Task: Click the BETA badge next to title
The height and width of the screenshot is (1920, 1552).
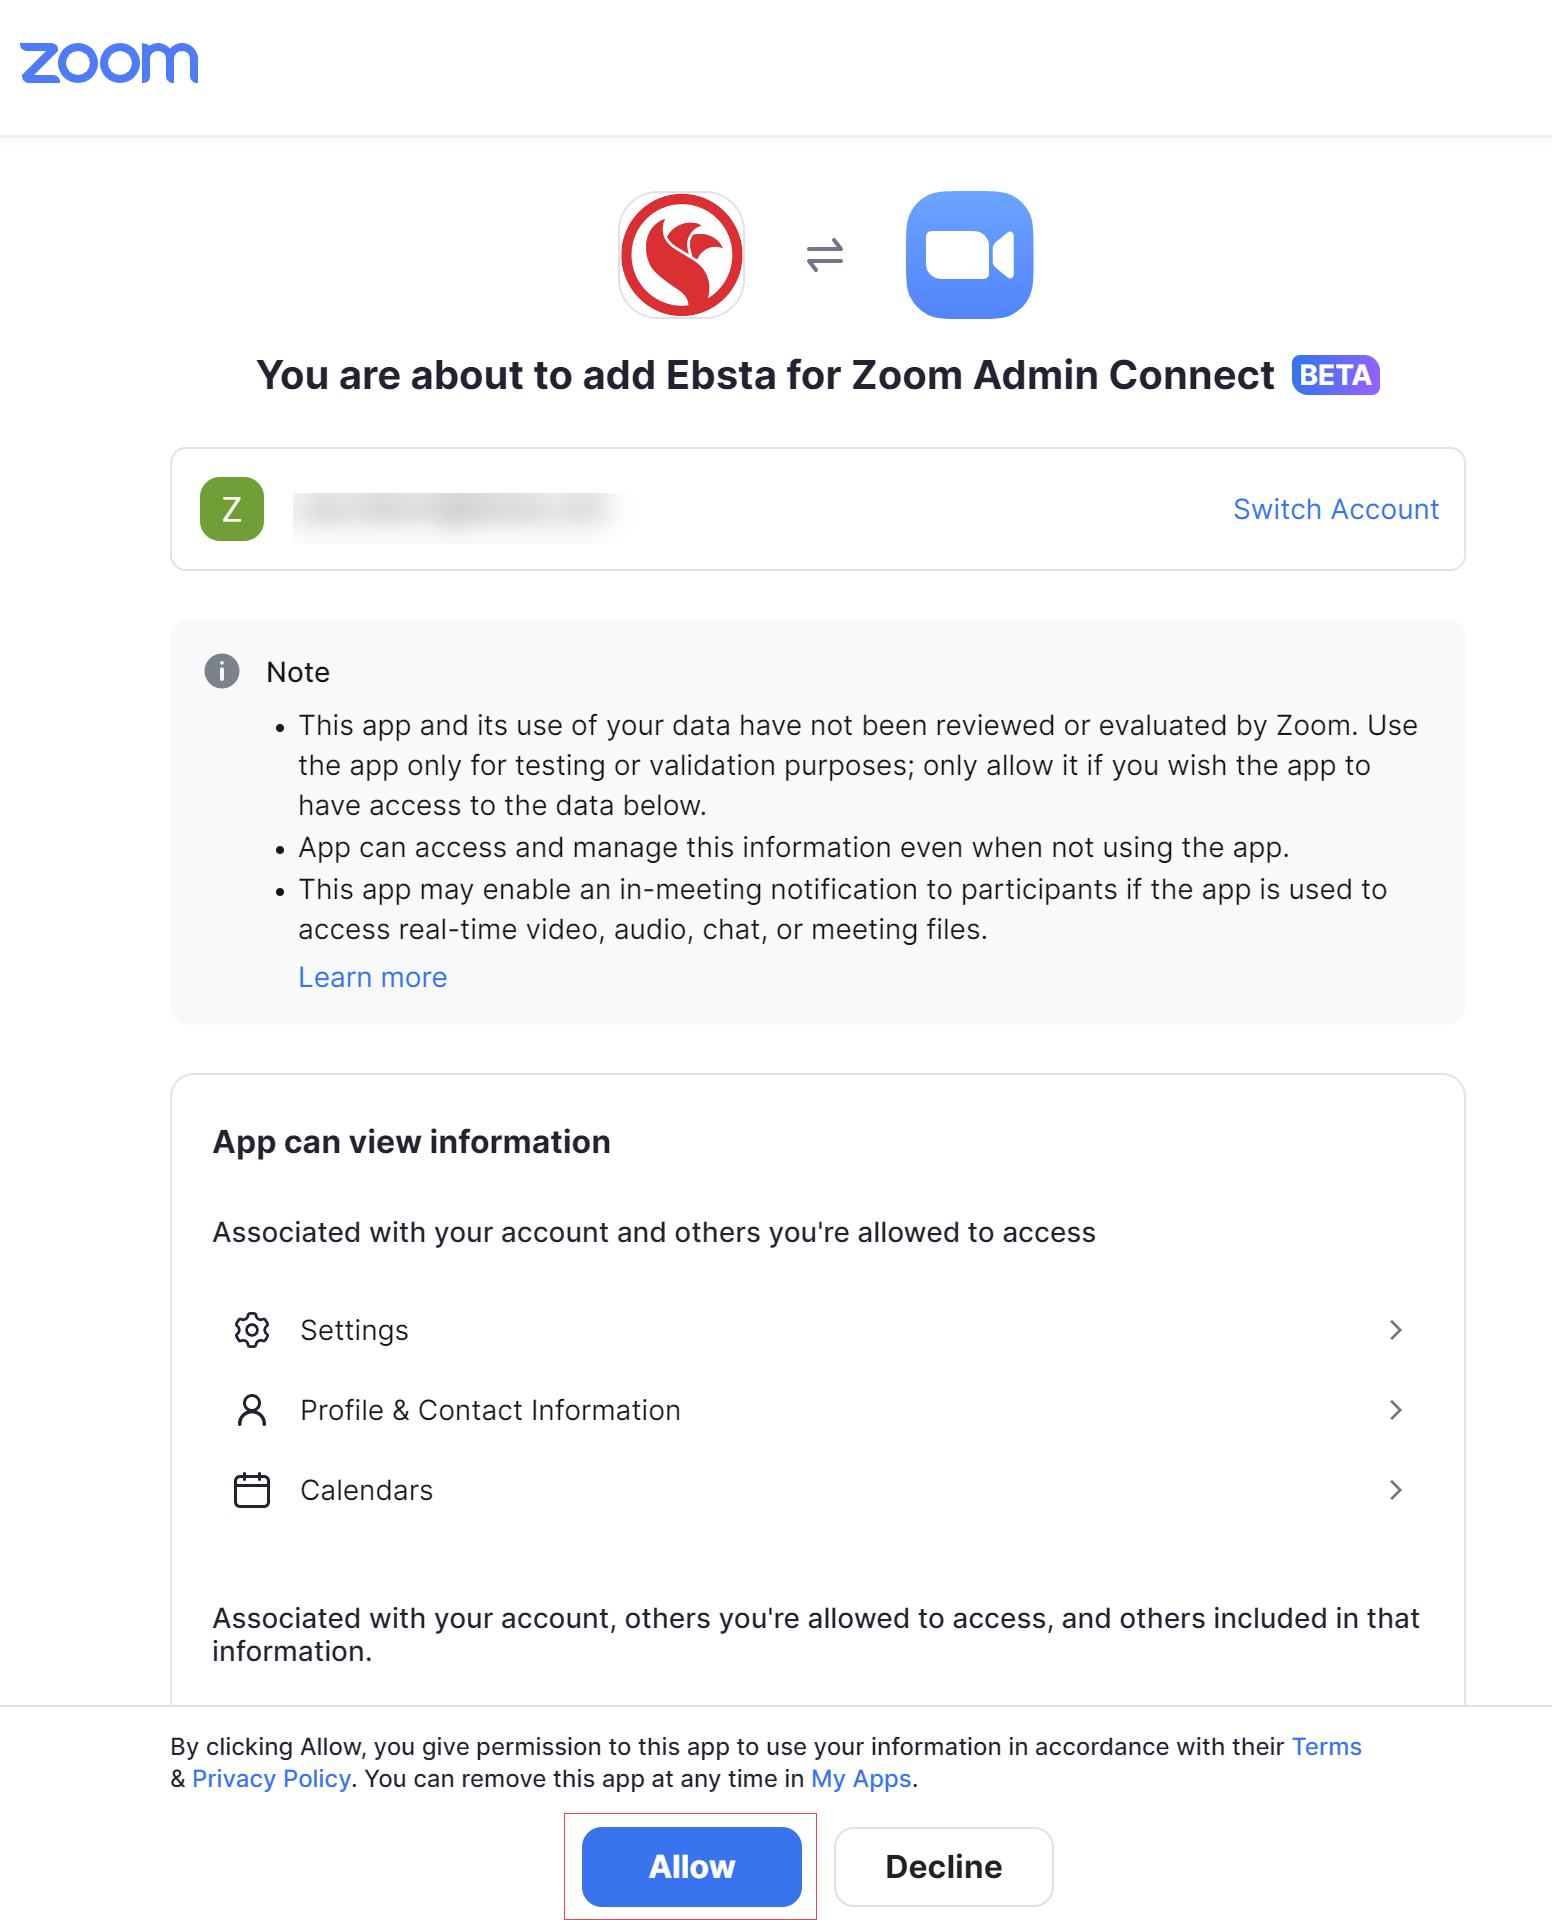Action: tap(1335, 375)
